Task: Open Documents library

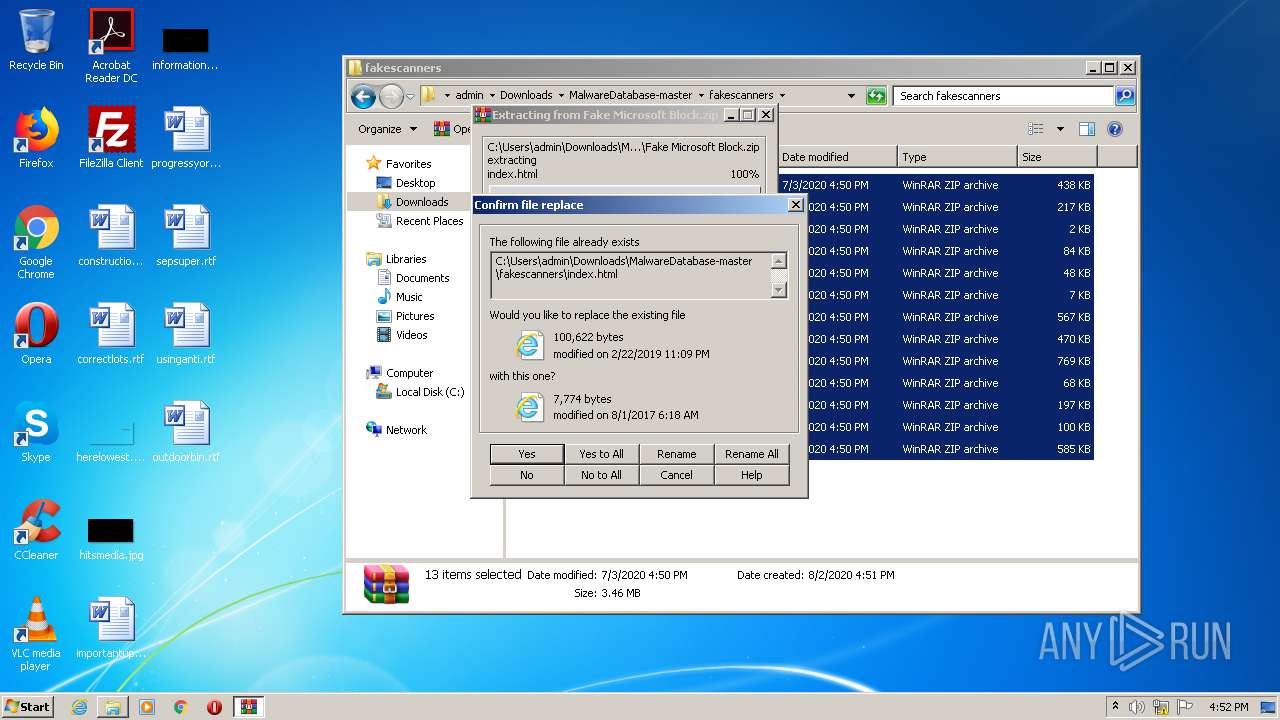Action: coord(422,278)
